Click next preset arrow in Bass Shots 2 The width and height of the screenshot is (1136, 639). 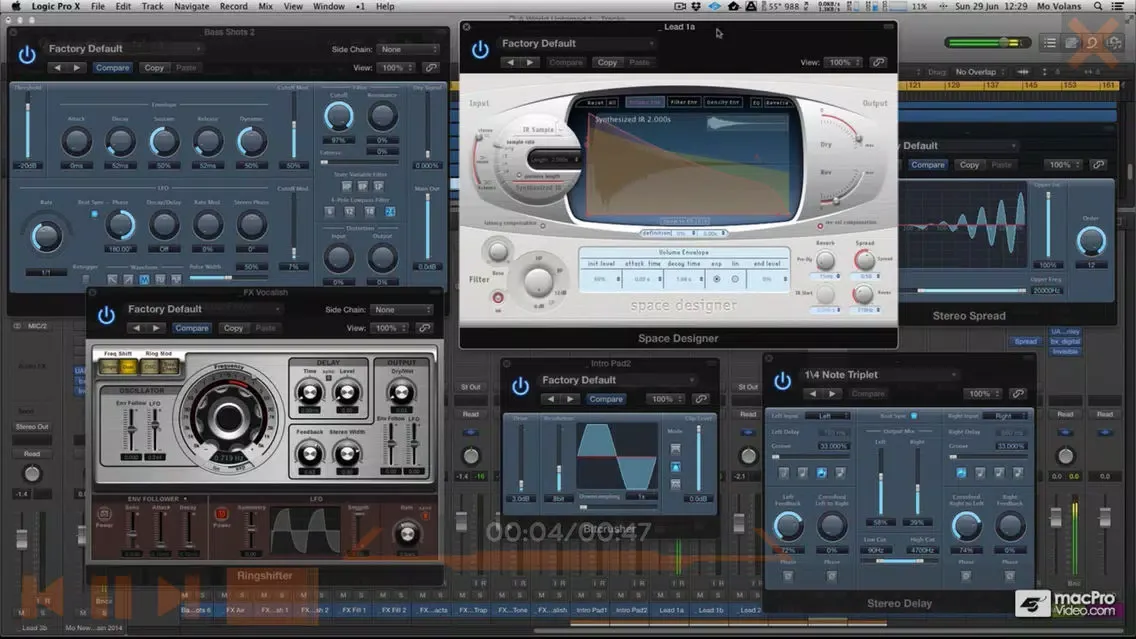77,67
